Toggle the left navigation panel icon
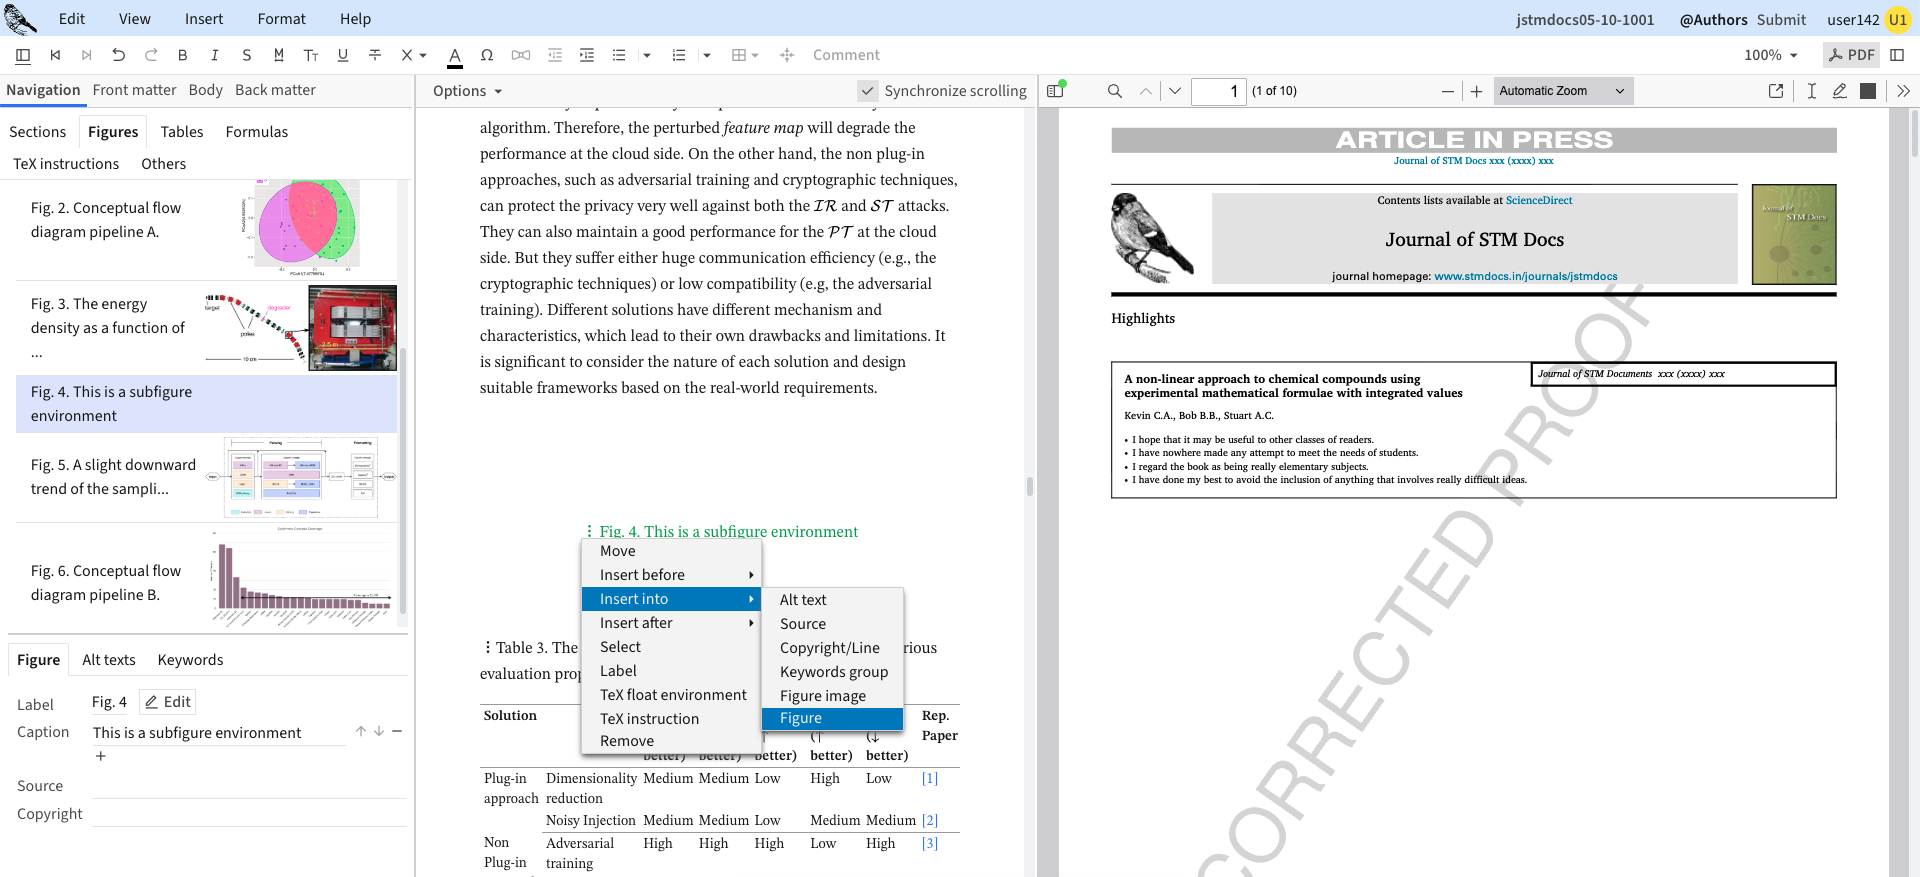Screen dimensions: 1920x877 tap(23, 55)
